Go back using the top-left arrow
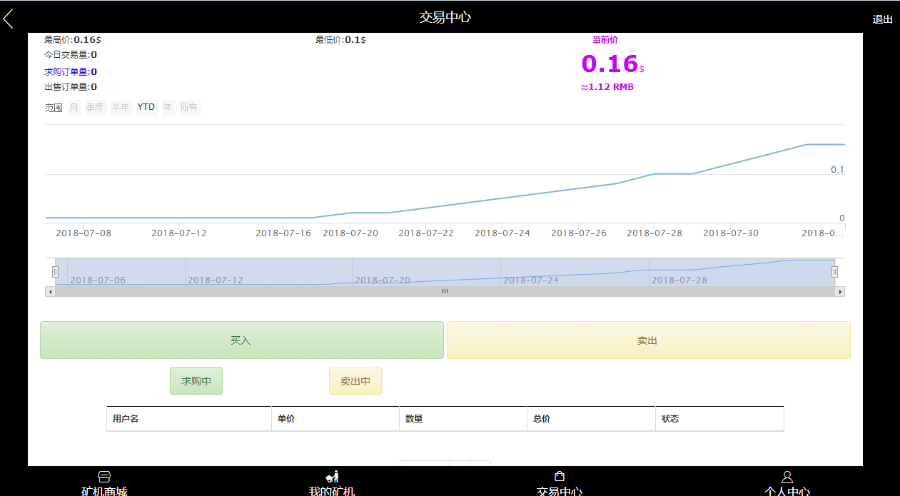The width and height of the screenshot is (900, 496). 8,18
